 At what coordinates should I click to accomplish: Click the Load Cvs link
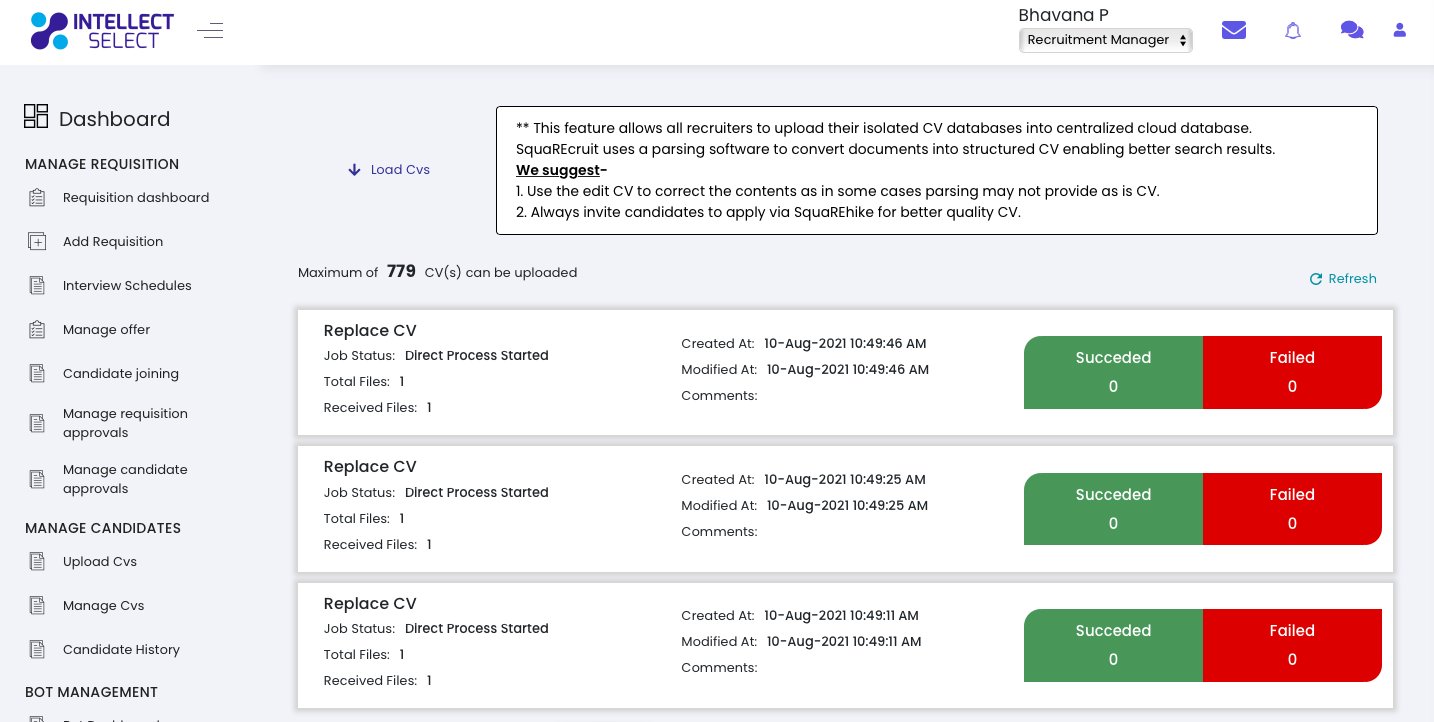tap(400, 170)
